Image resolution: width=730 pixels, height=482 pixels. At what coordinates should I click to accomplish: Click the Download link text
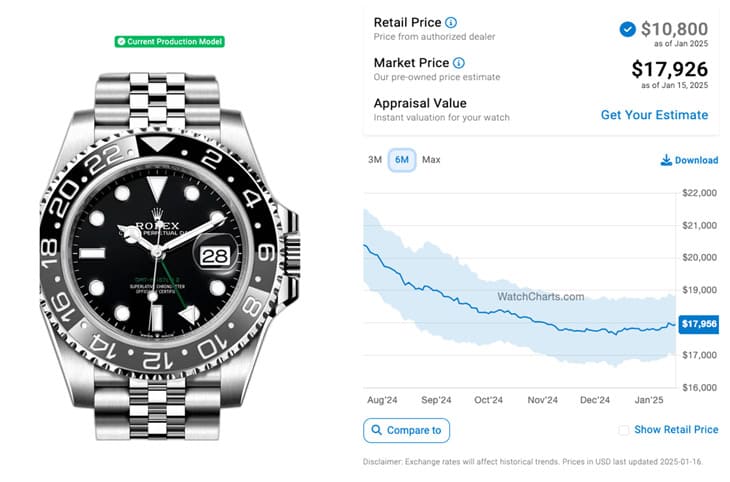pyautogui.click(x=696, y=160)
